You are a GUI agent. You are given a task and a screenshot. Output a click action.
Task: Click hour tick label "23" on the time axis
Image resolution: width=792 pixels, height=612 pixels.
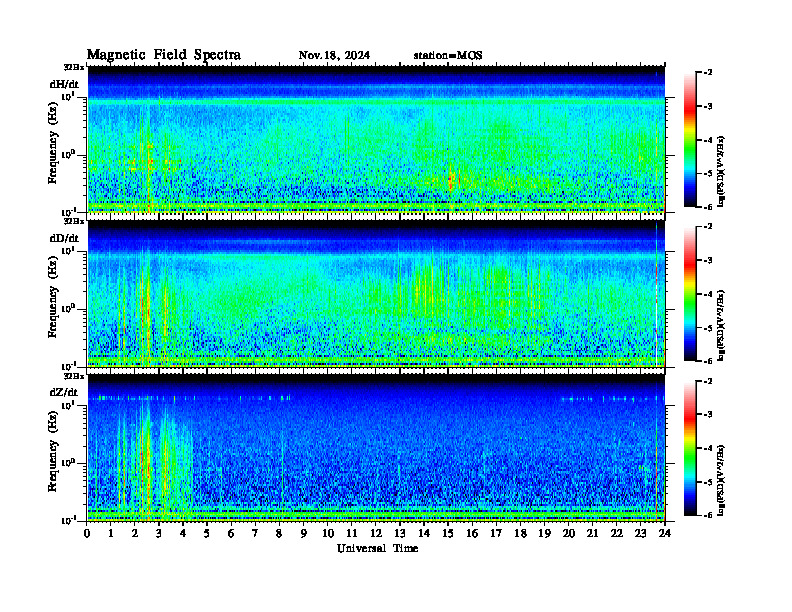pyautogui.click(x=640, y=534)
